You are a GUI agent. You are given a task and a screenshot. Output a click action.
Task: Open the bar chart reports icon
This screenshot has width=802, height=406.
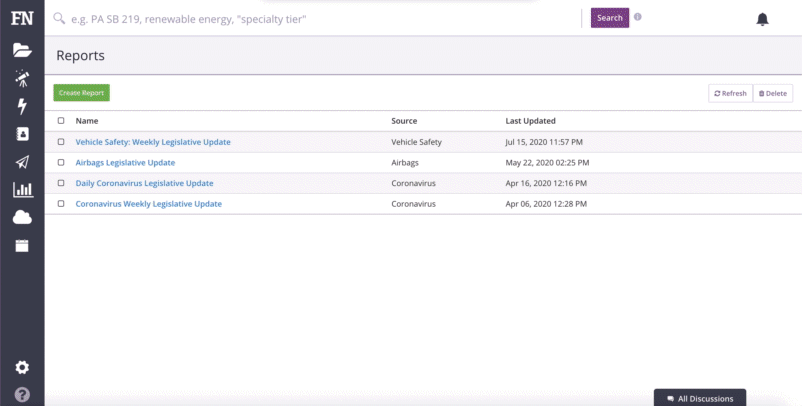[x=23, y=190]
